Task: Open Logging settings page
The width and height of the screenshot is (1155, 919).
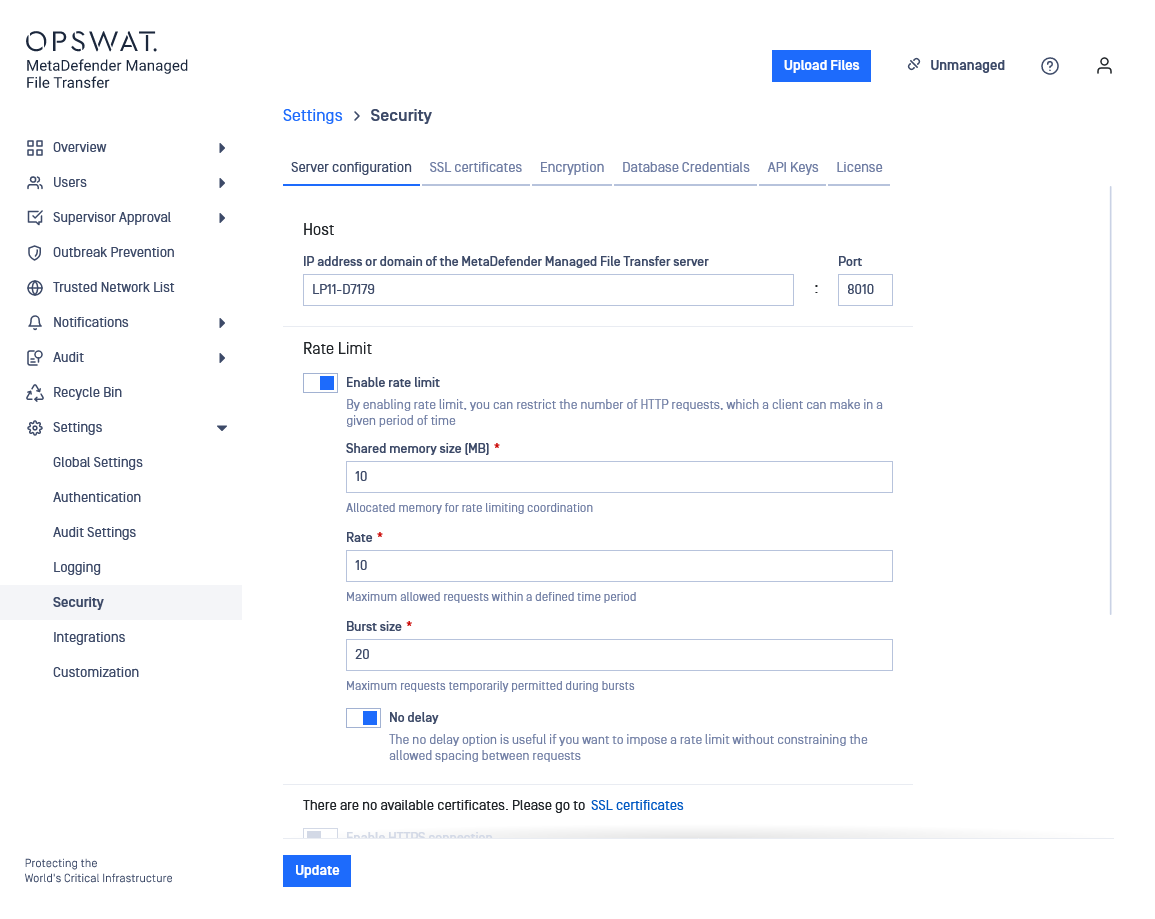Action: click(77, 568)
